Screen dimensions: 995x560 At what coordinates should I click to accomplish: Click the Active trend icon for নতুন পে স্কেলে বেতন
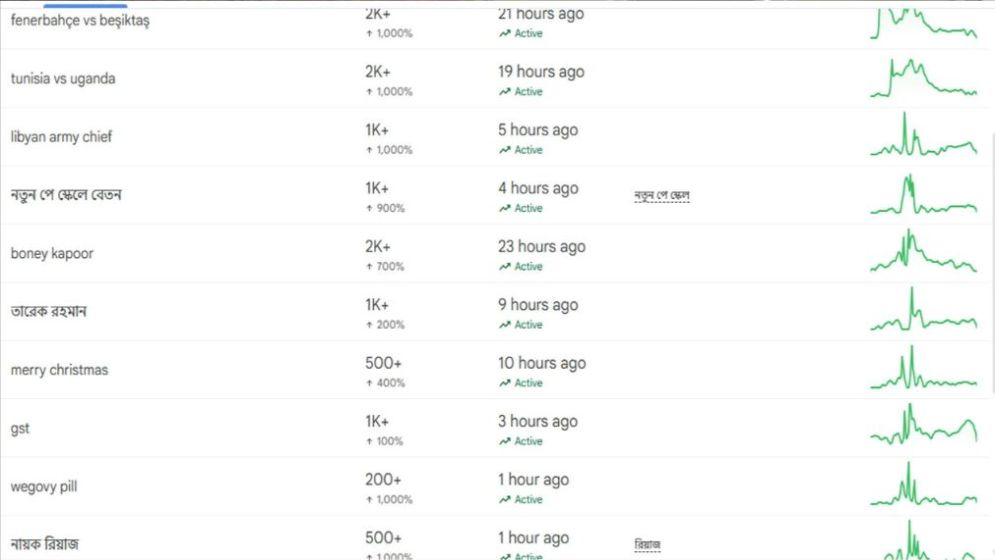pyautogui.click(x=505, y=209)
